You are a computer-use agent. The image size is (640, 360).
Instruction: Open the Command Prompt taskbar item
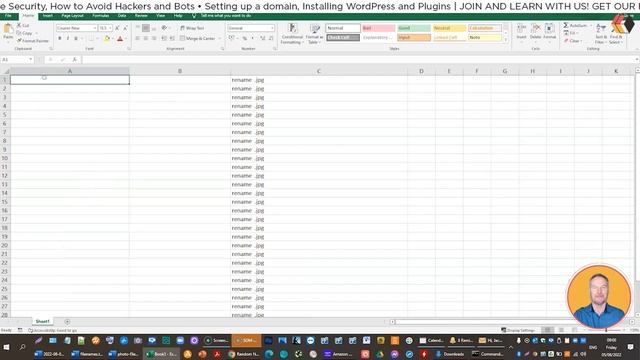coord(487,354)
